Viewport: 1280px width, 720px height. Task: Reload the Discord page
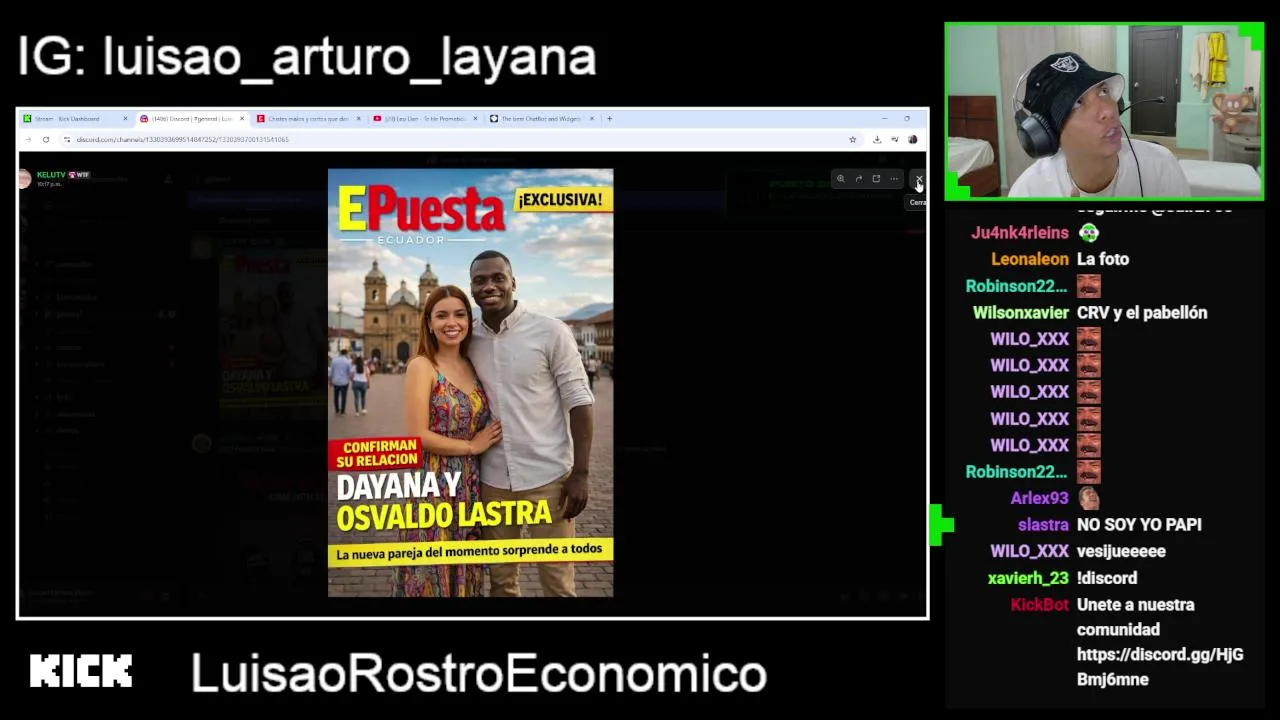tap(46, 139)
